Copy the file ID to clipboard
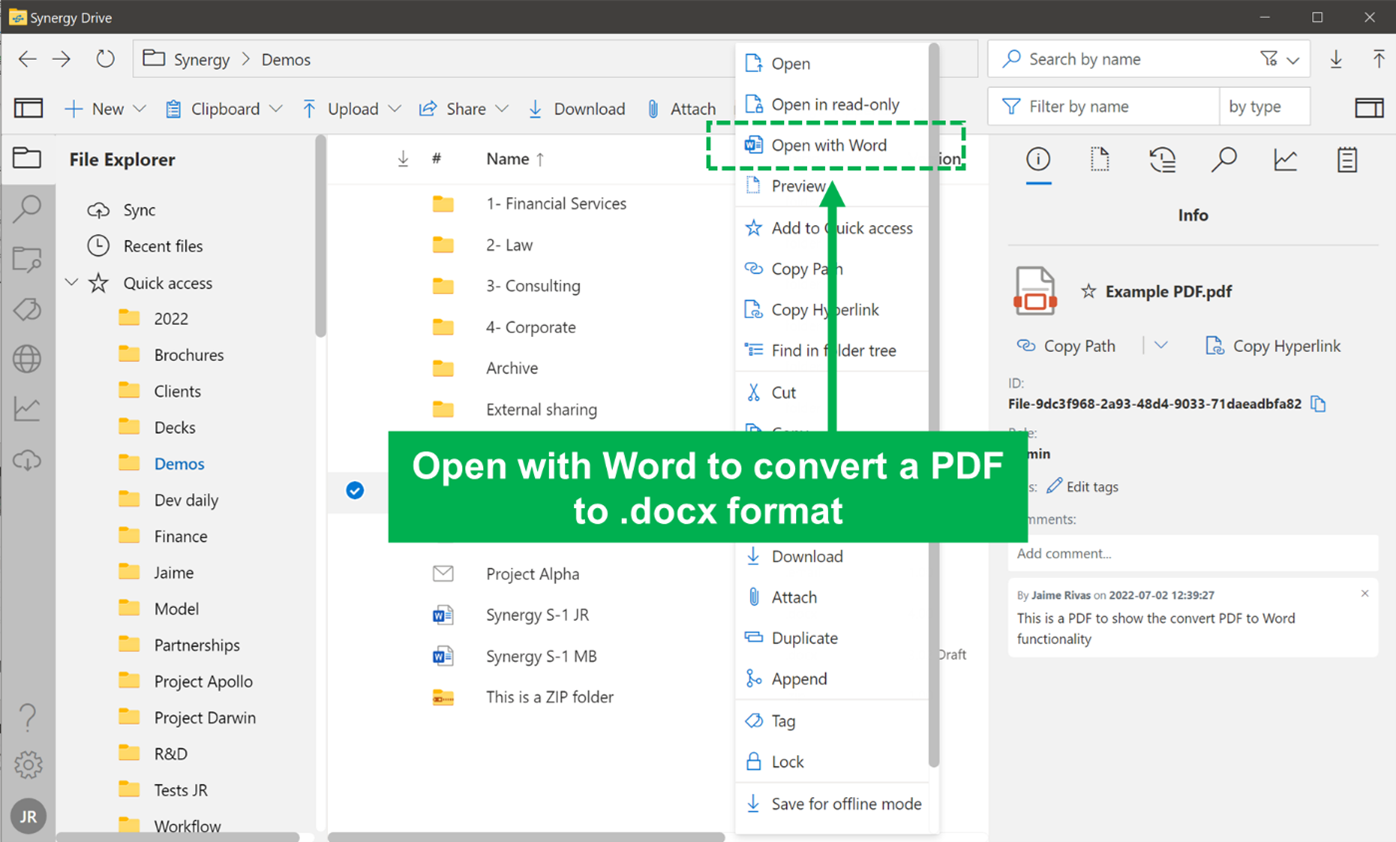Image resolution: width=1396 pixels, height=842 pixels. pos(1318,404)
